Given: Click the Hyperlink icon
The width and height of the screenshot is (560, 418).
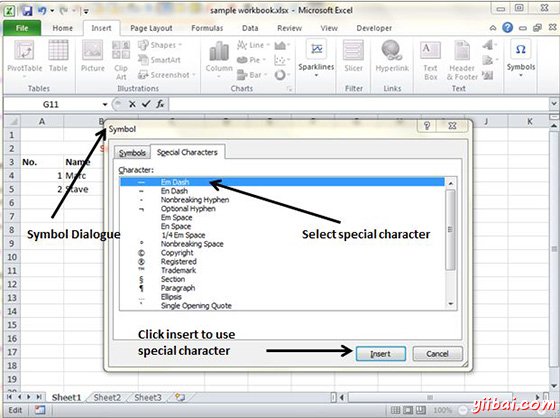Looking at the screenshot, I should tap(392, 51).
